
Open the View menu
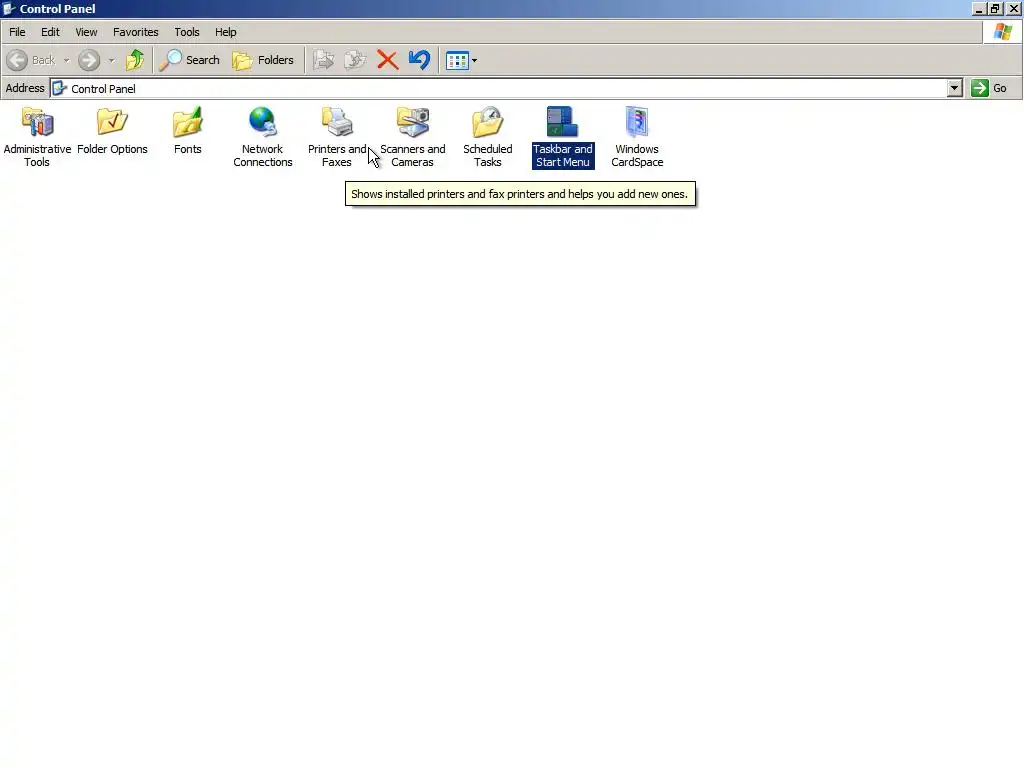tap(86, 32)
